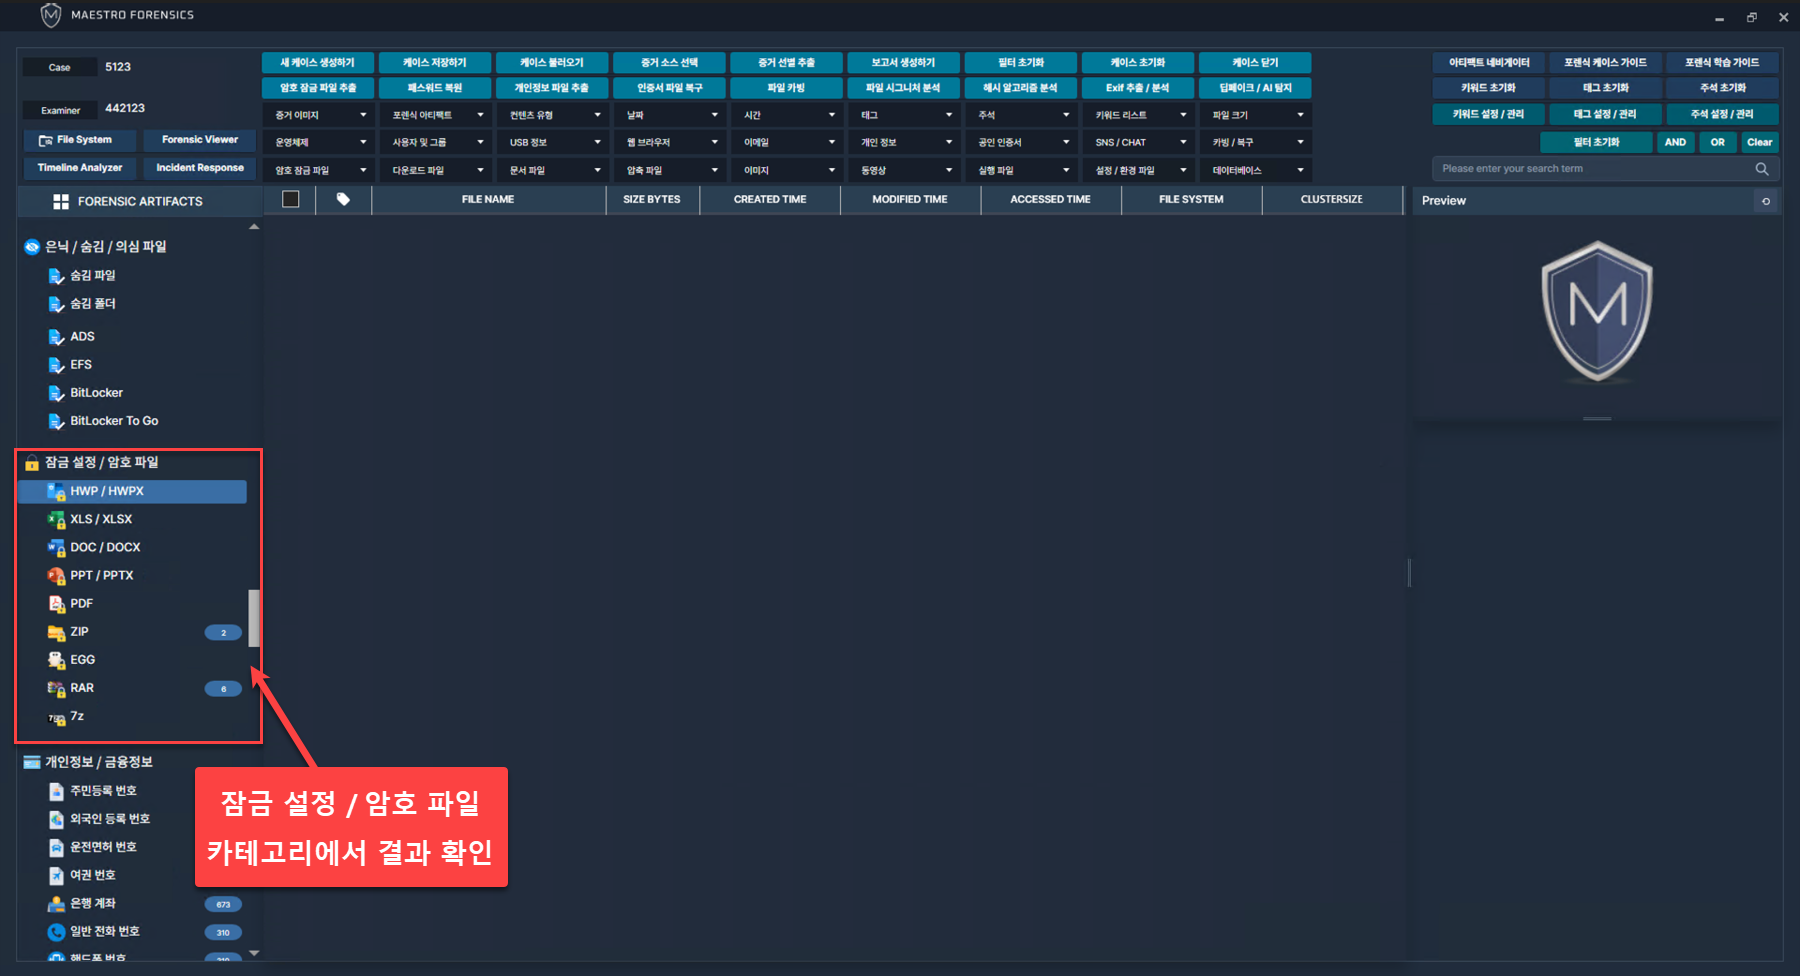Select the PDF locked file category
The height and width of the screenshot is (976, 1800).
pyautogui.click(x=82, y=604)
